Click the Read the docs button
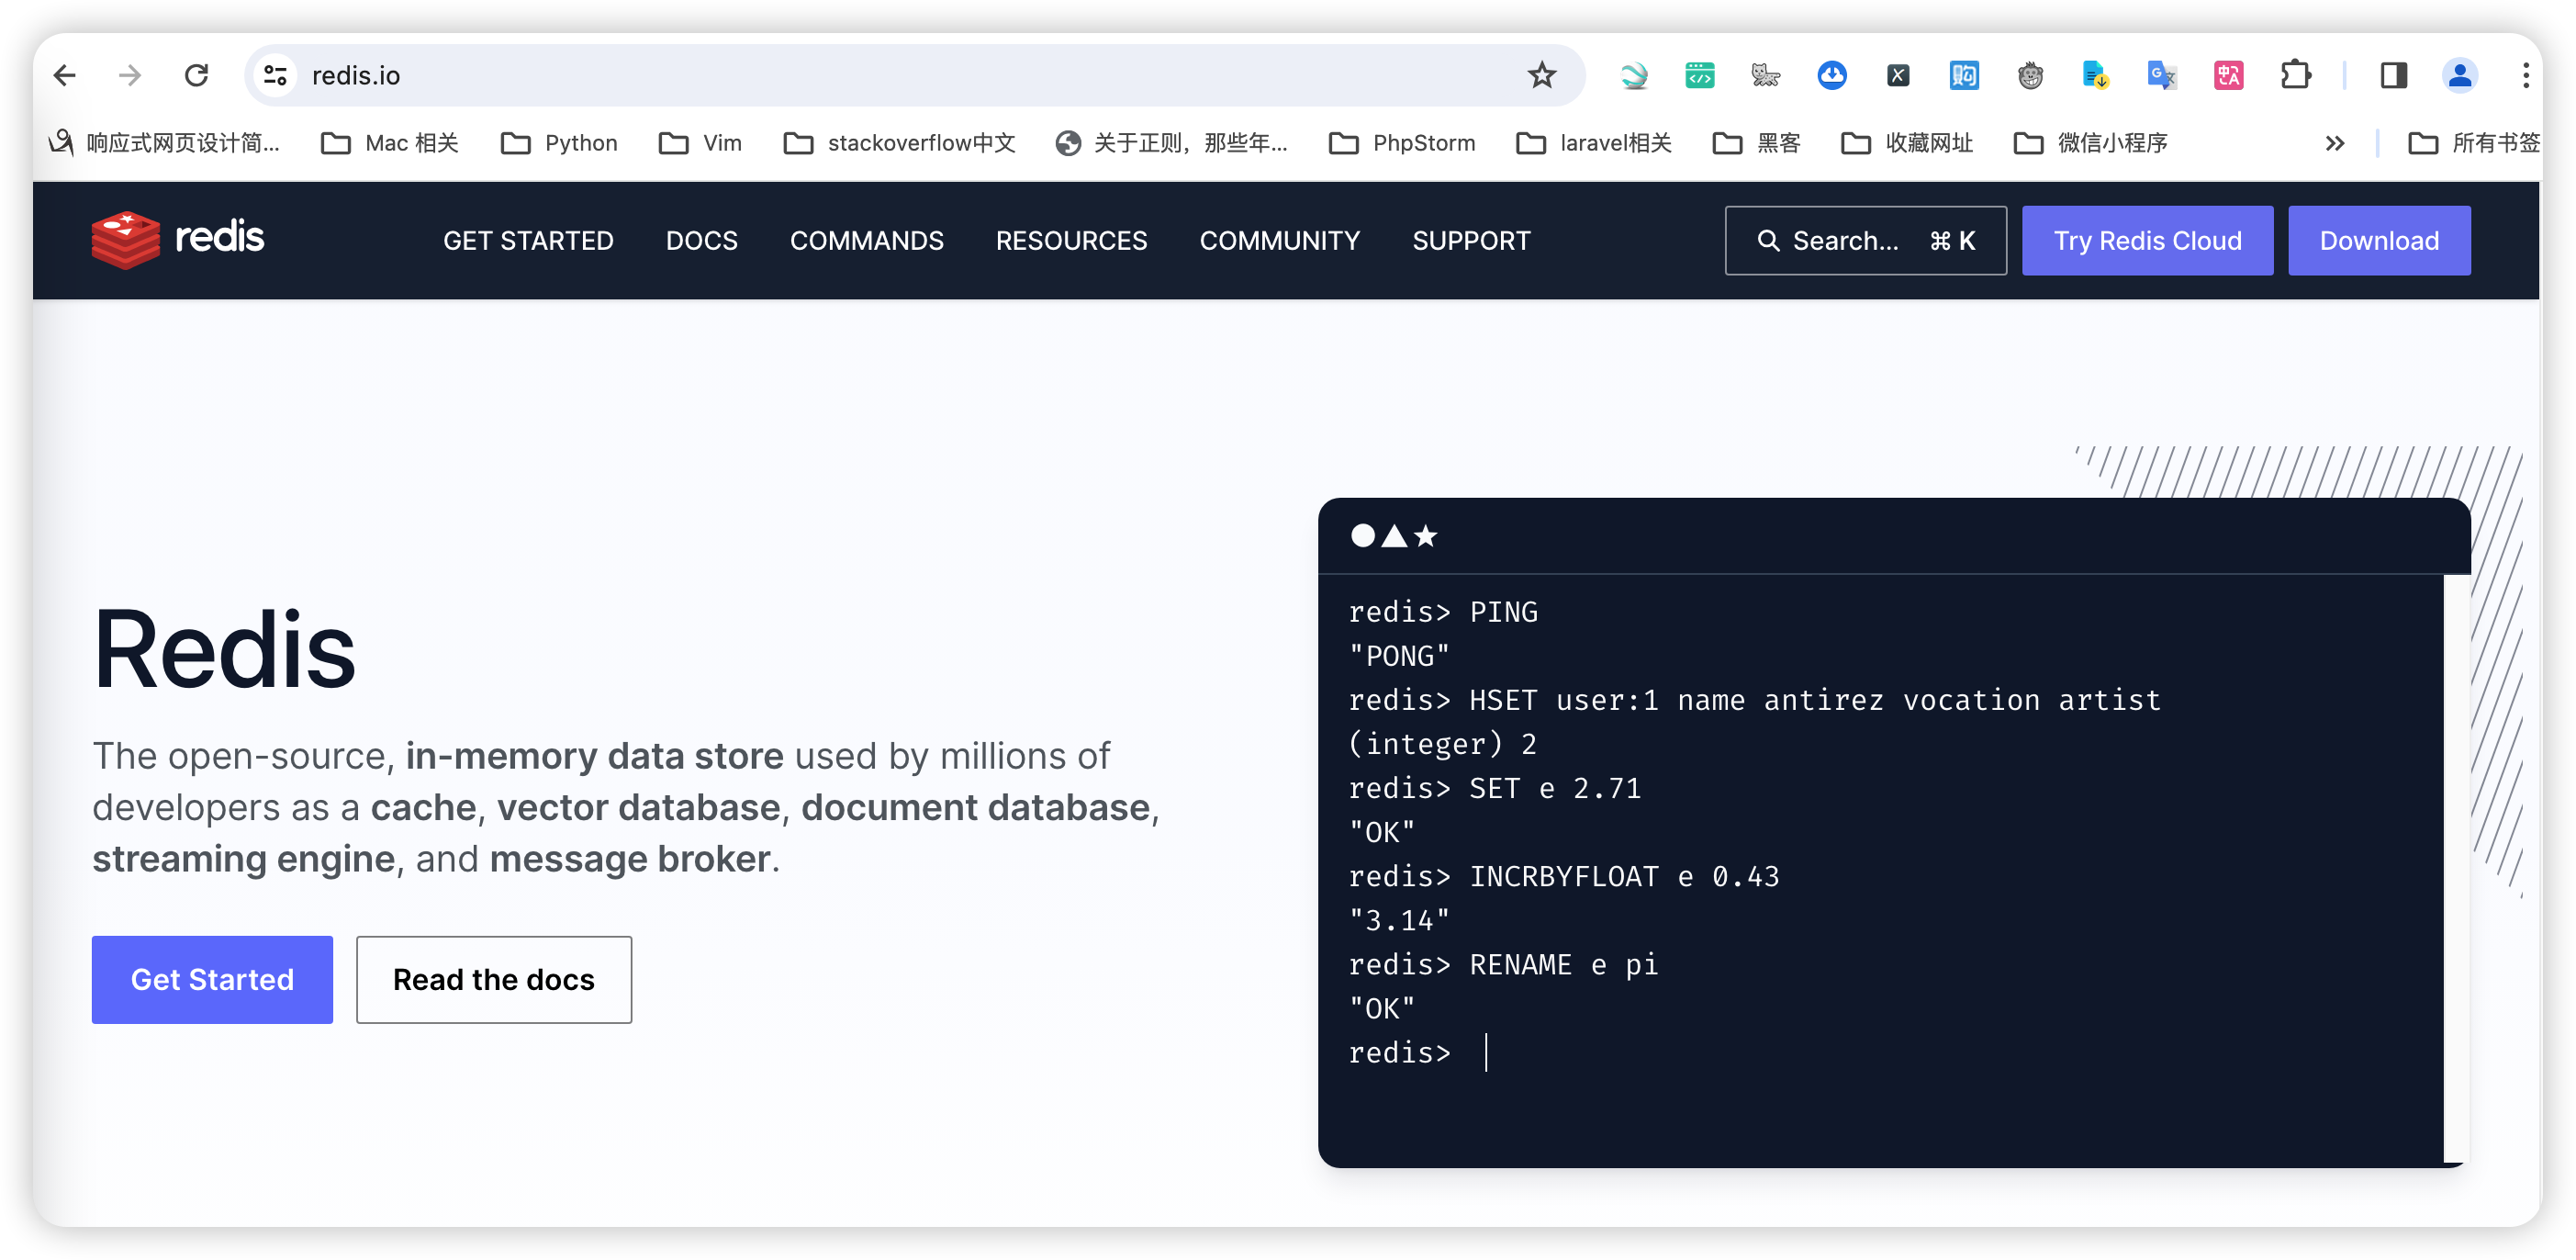Image resolution: width=2576 pixels, height=1260 pixels. click(x=493, y=979)
